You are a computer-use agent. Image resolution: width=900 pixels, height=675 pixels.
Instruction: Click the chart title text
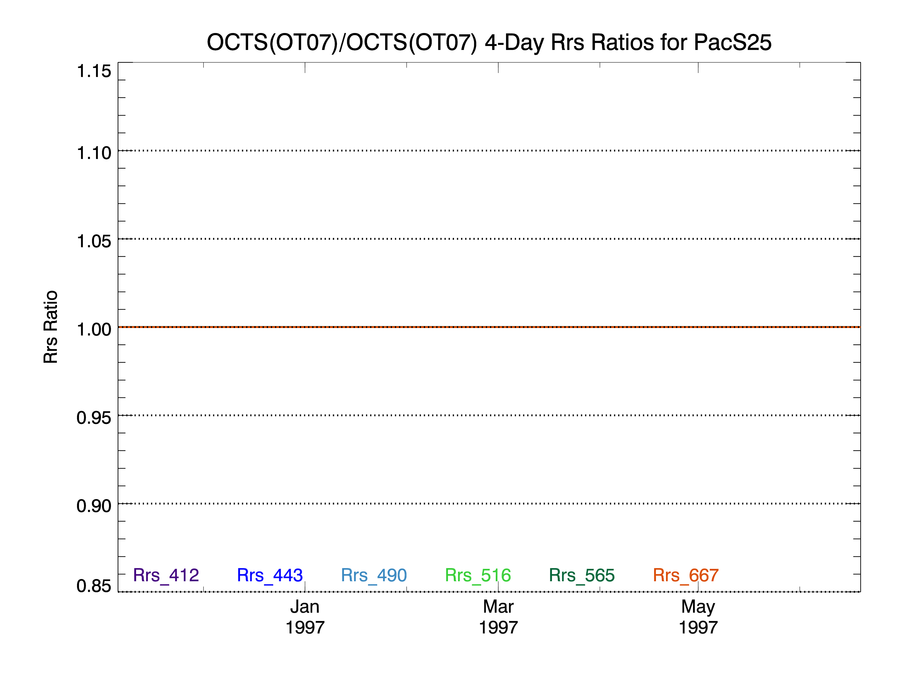pos(489,42)
